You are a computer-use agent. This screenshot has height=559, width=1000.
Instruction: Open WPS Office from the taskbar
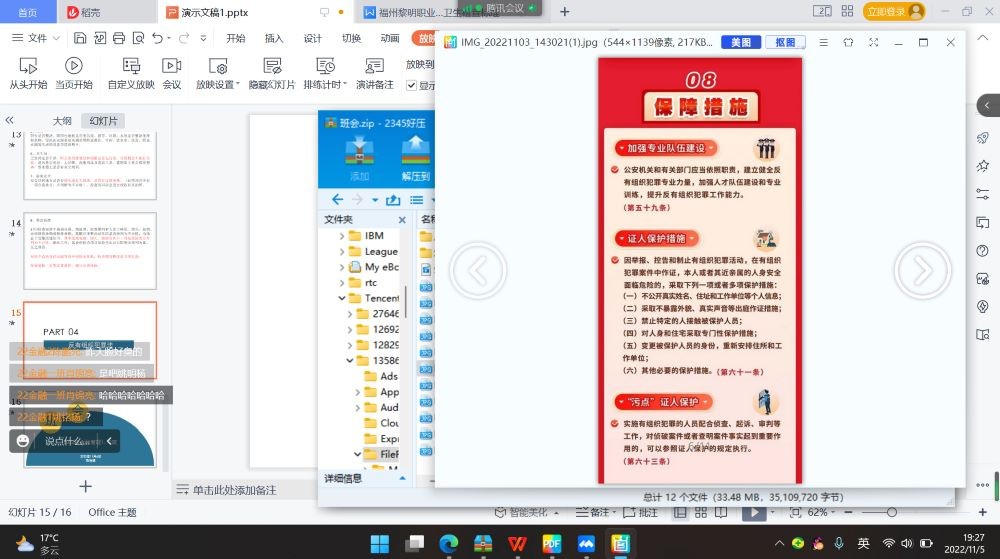point(517,544)
